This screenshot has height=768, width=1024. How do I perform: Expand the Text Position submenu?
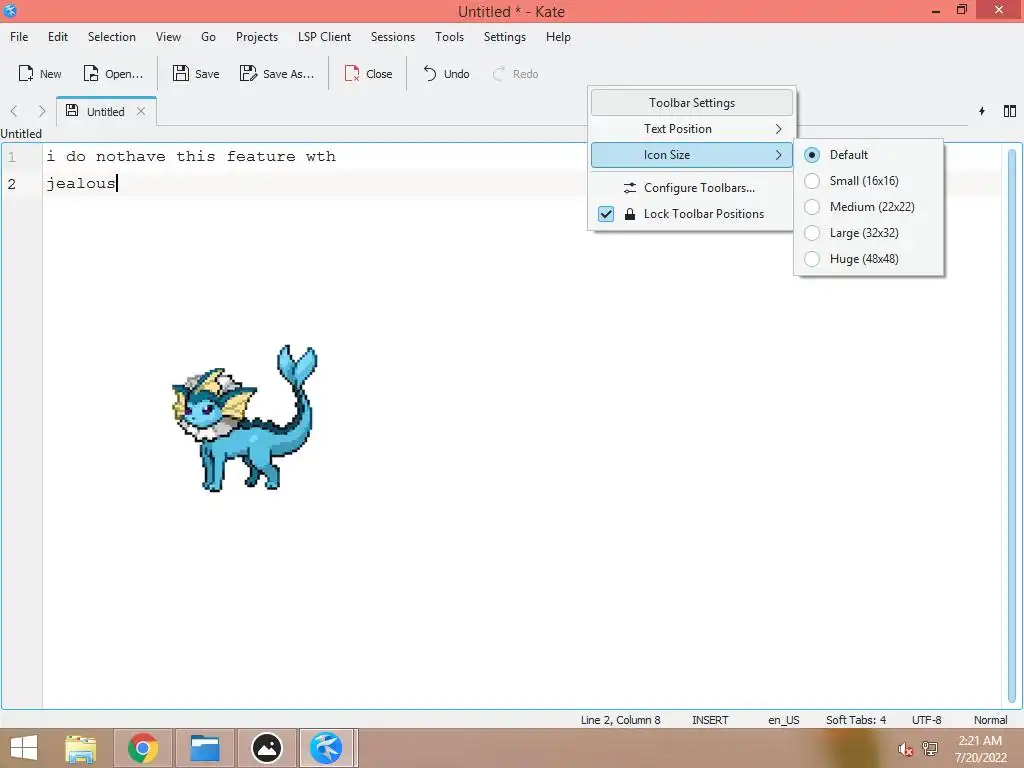point(692,129)
